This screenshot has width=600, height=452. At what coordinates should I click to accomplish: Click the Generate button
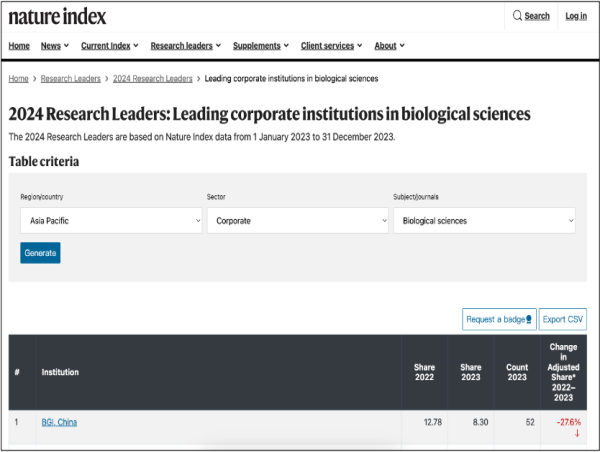coord(40,253)
